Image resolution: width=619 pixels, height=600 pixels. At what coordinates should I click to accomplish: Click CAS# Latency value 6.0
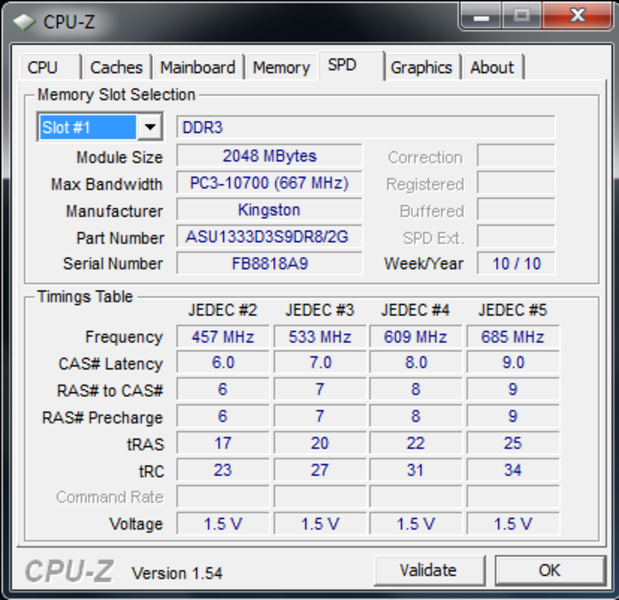point(223,362)
